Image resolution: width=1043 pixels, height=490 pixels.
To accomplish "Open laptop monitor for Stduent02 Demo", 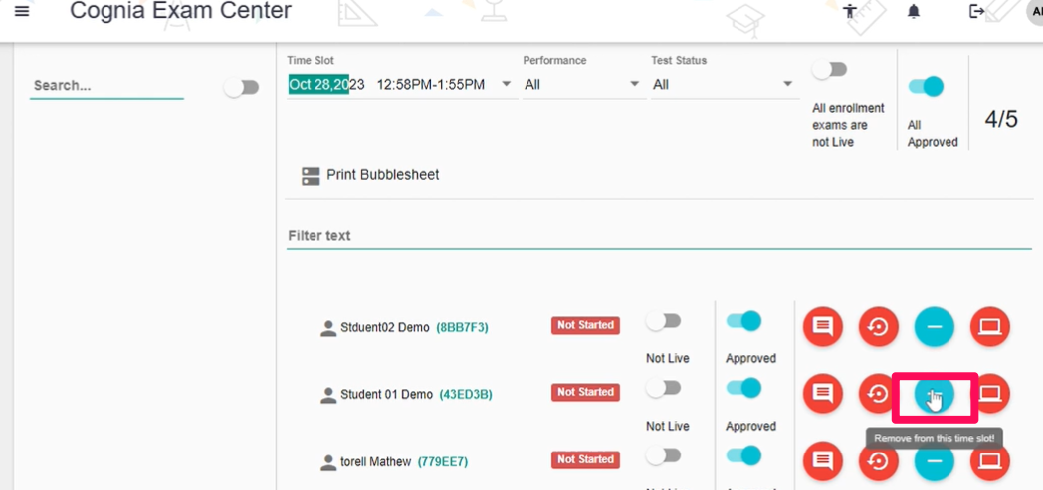I will tap(990, 326).
